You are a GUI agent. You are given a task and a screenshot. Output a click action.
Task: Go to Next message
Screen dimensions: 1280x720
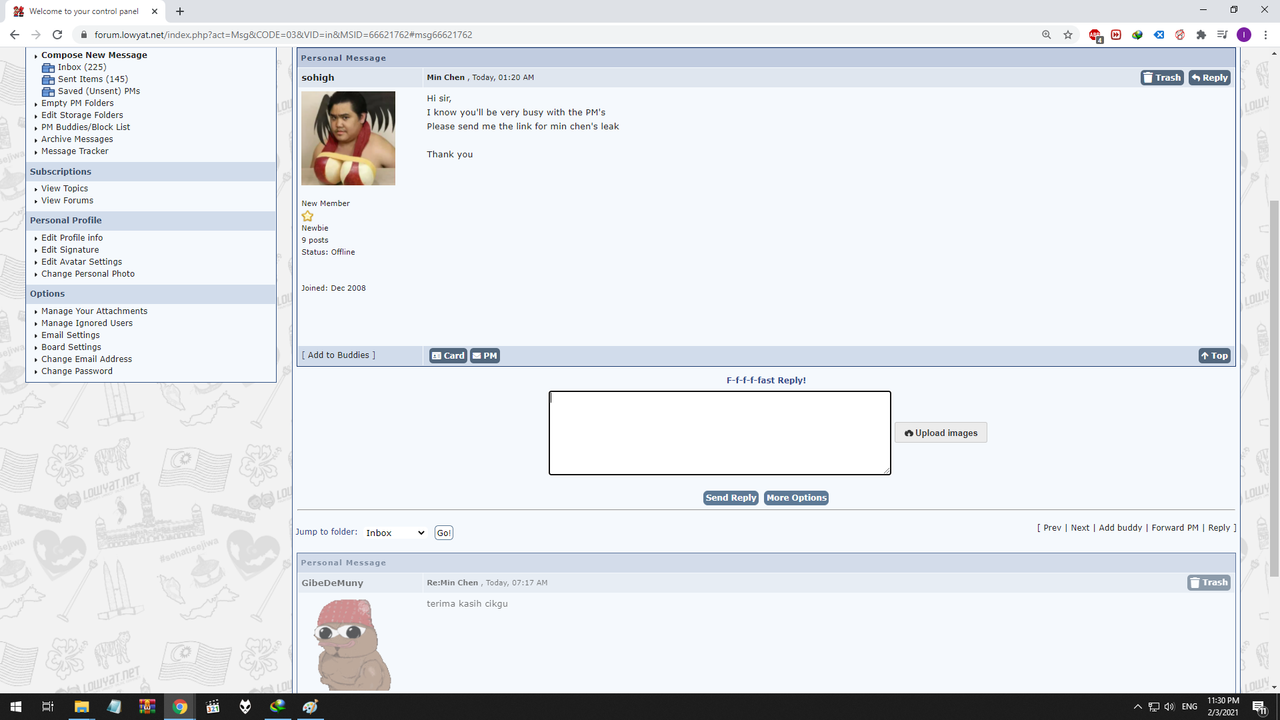click(1080, 528)
